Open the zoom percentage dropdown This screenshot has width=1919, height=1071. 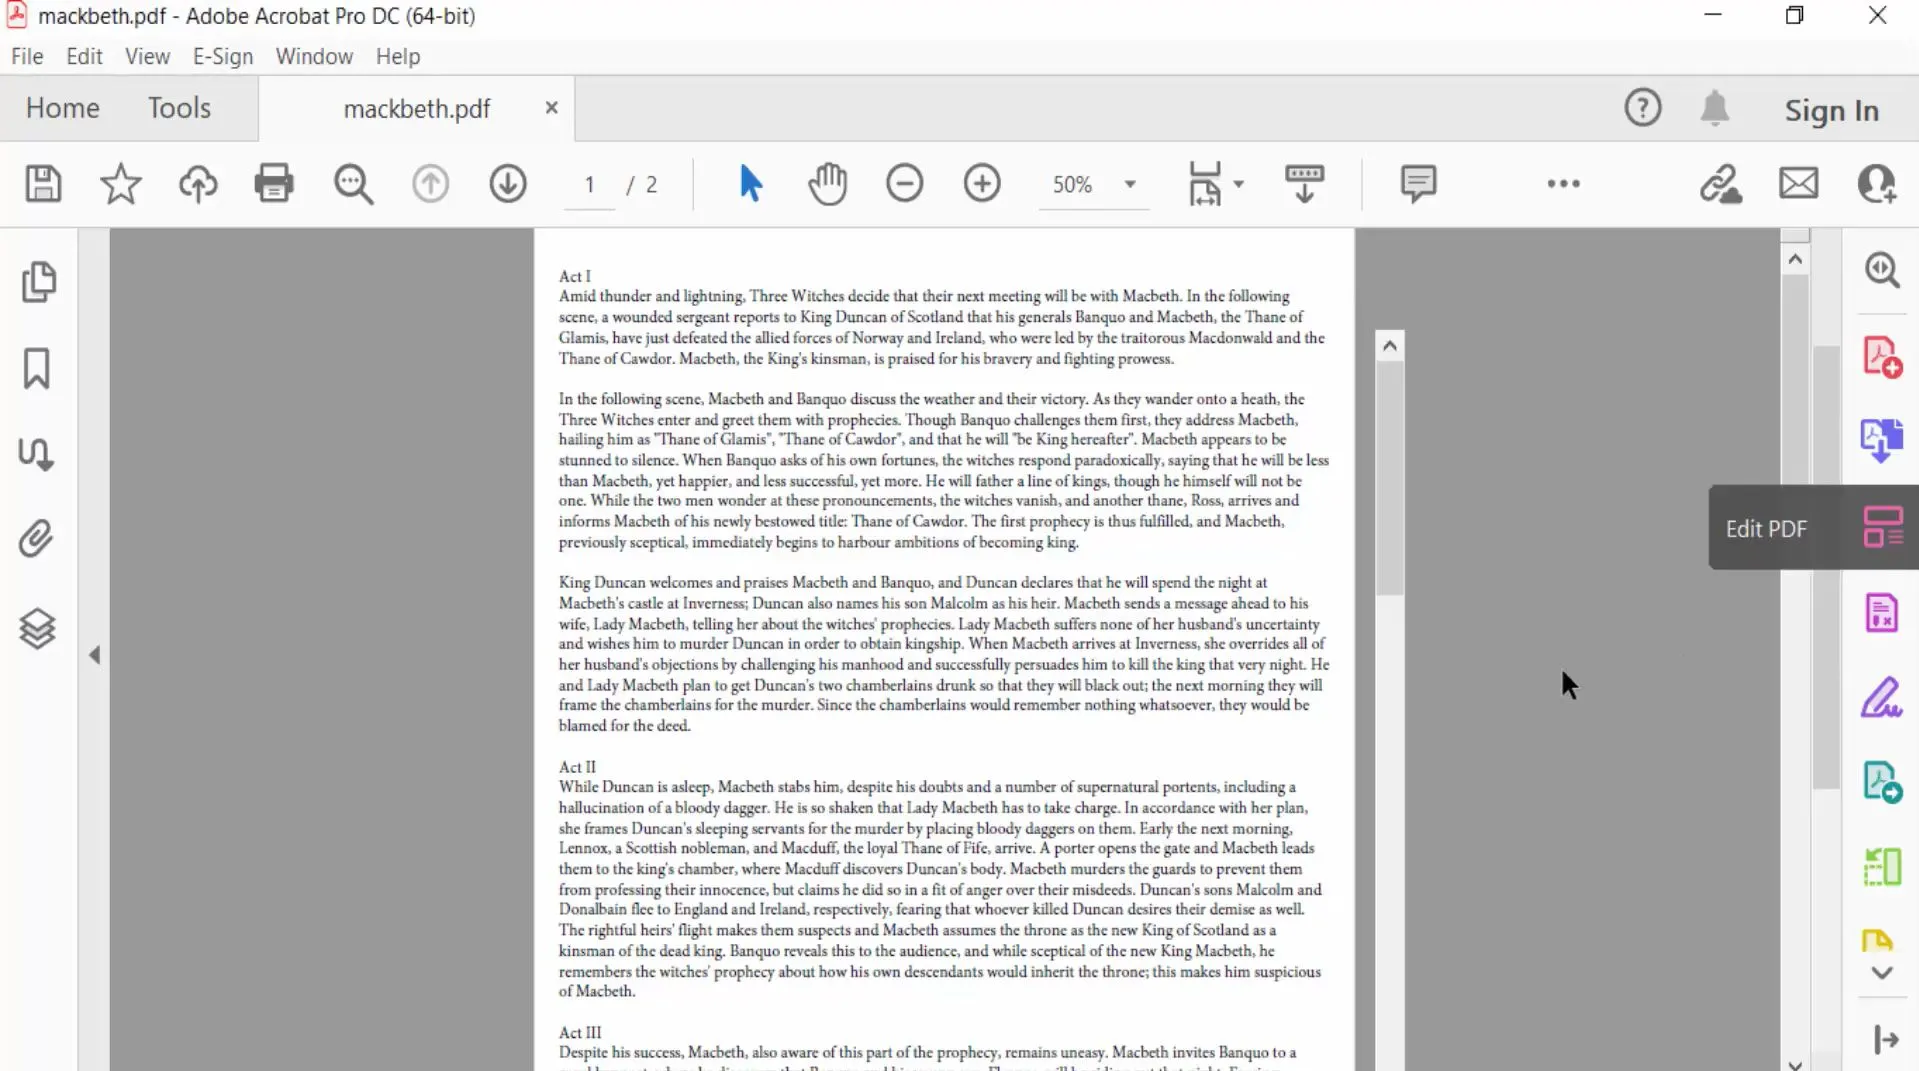pyautogui.click(x=1130, y=184)
